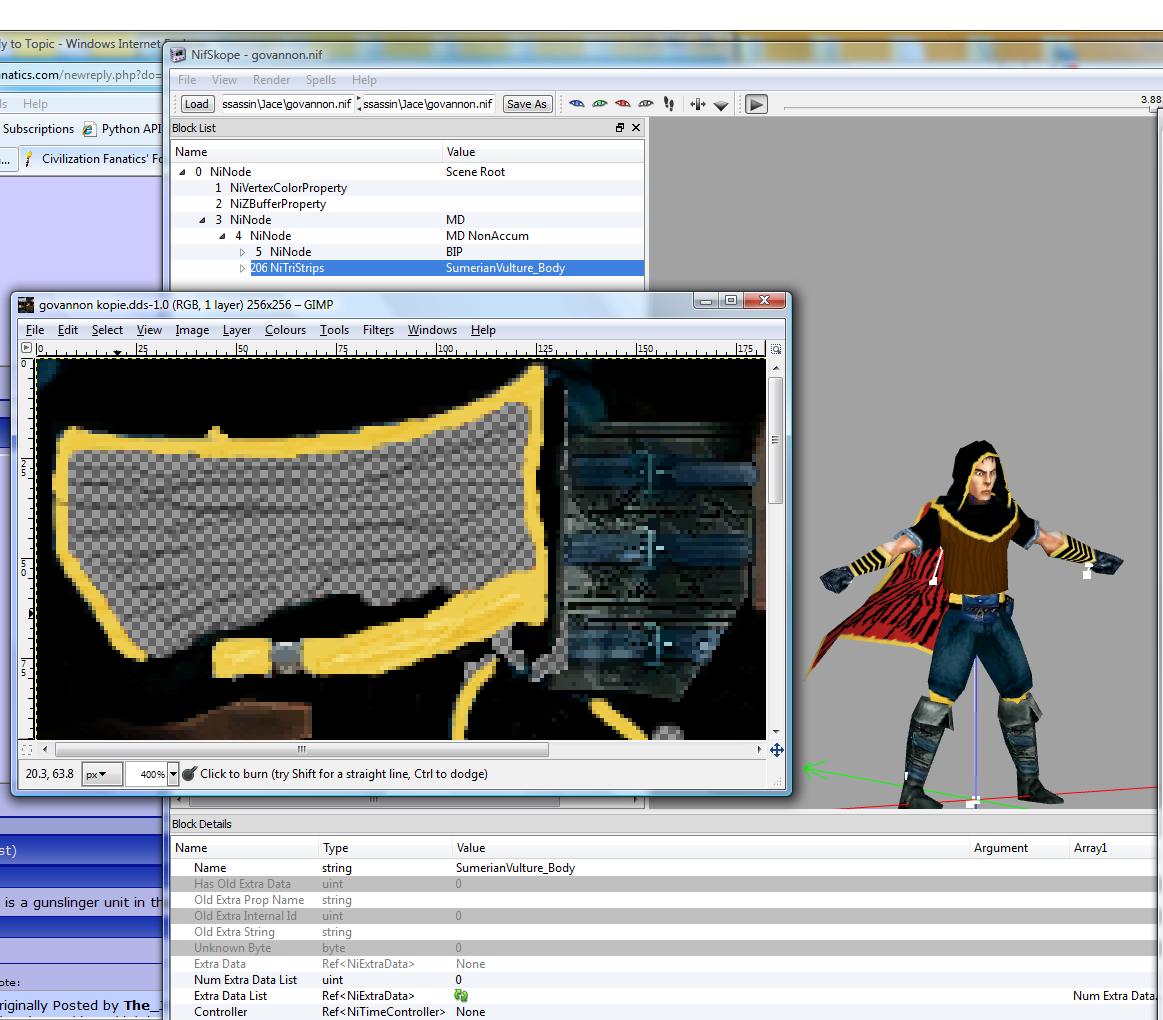Open the NifSkope View menu
The height and width of the screenshot is (1020, 1163).
224,80
